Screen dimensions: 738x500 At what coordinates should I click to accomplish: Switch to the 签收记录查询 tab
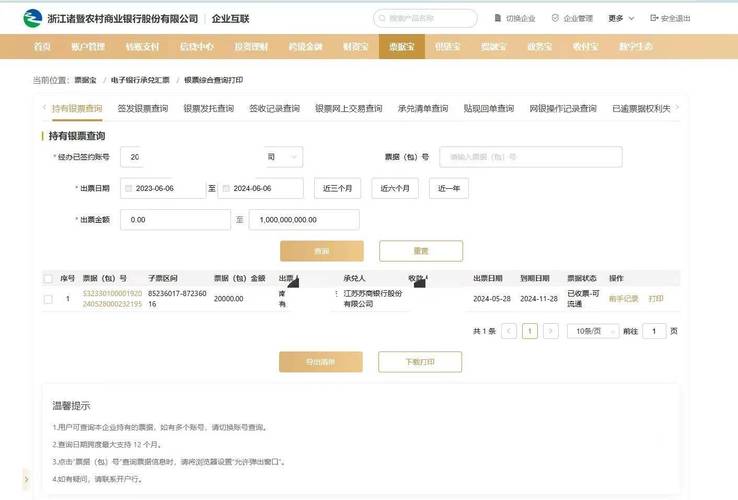[274, 109]
